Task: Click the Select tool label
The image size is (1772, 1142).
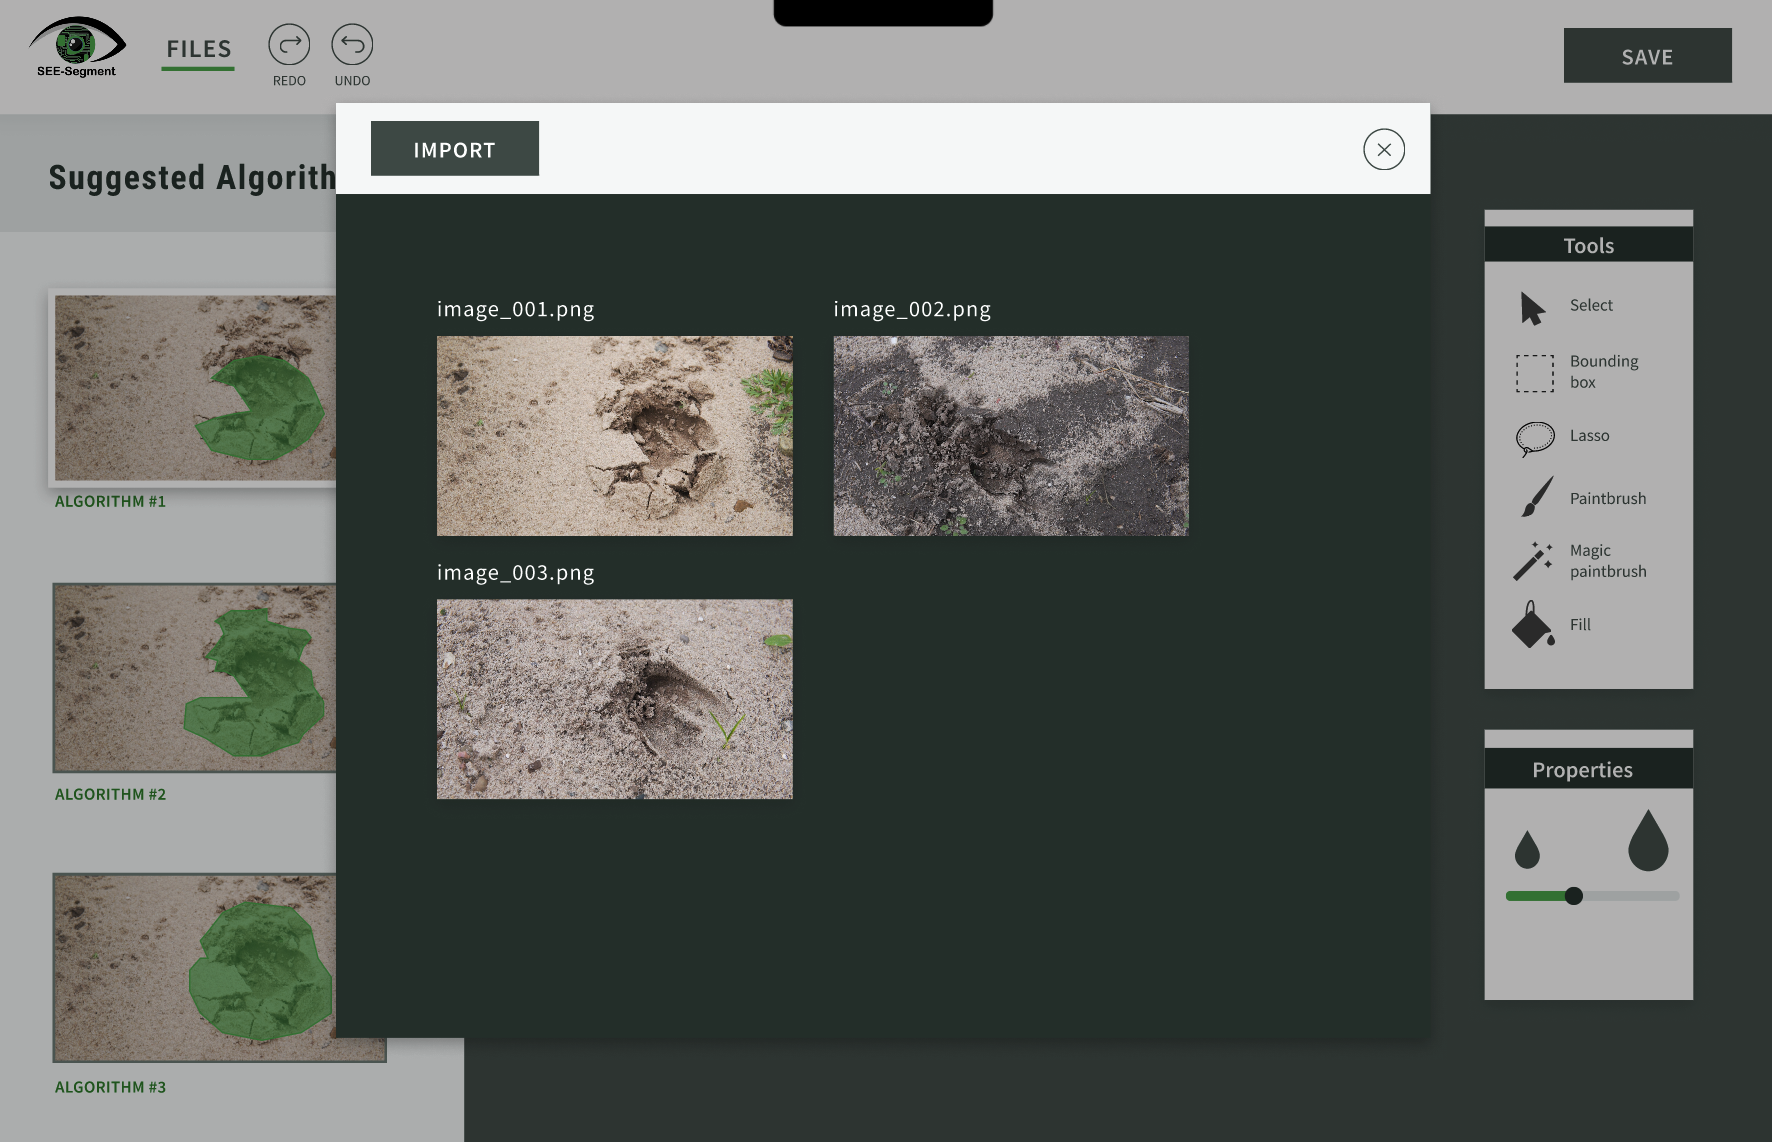Action: click(x=1591, y=305)
